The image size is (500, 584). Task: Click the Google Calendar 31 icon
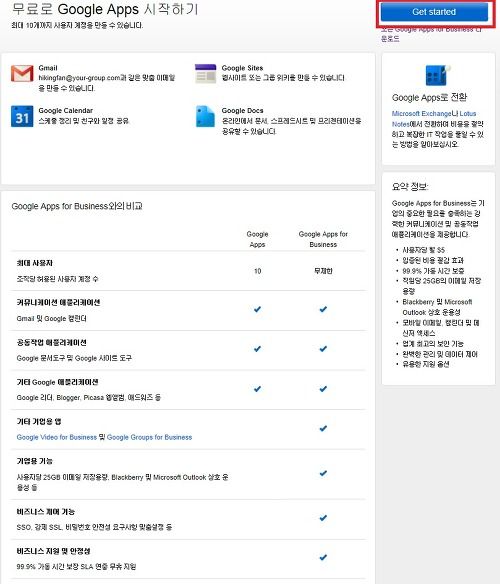pyautogui.click(x=22, y=116)
